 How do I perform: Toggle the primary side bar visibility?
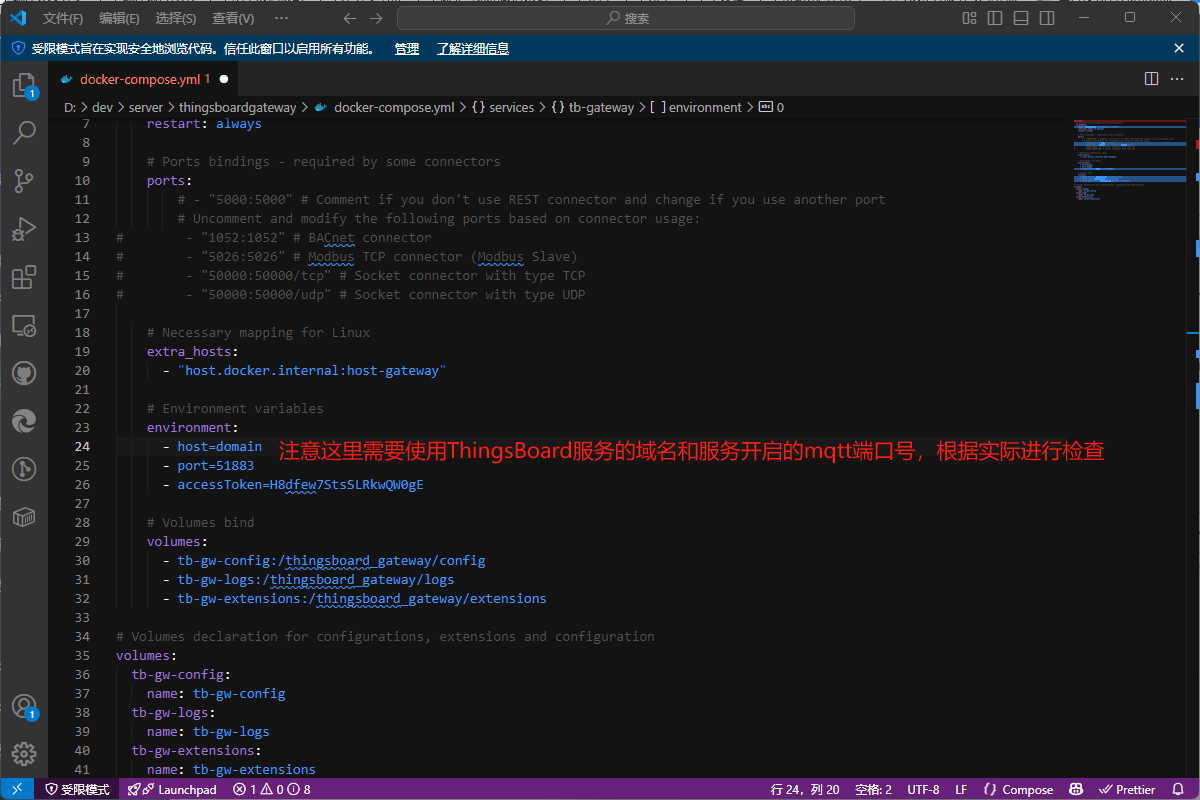point(995,18)
